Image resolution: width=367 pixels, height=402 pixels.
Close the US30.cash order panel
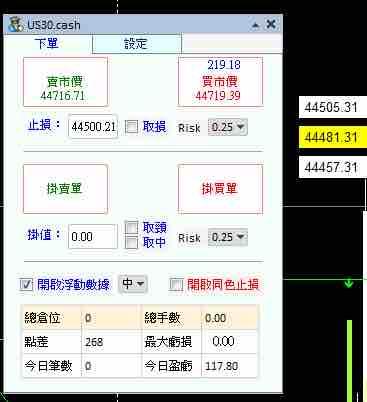pos(271,24)
